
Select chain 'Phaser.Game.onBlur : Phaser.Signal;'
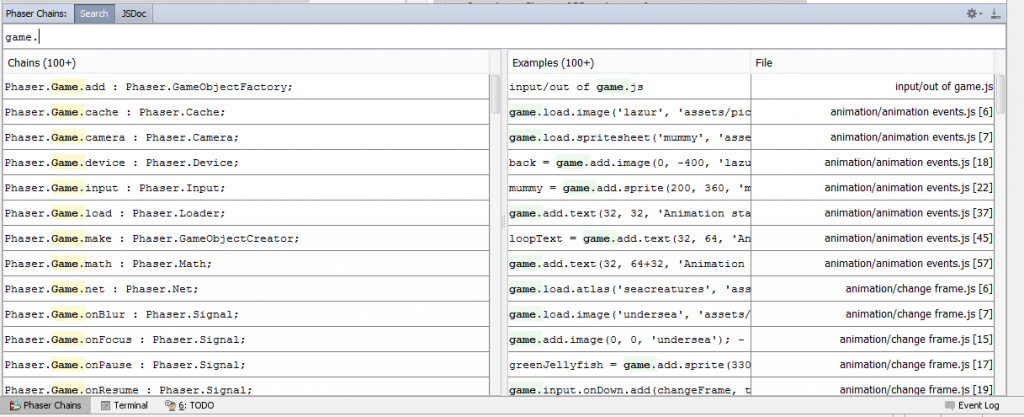click(x=246, y=315)
